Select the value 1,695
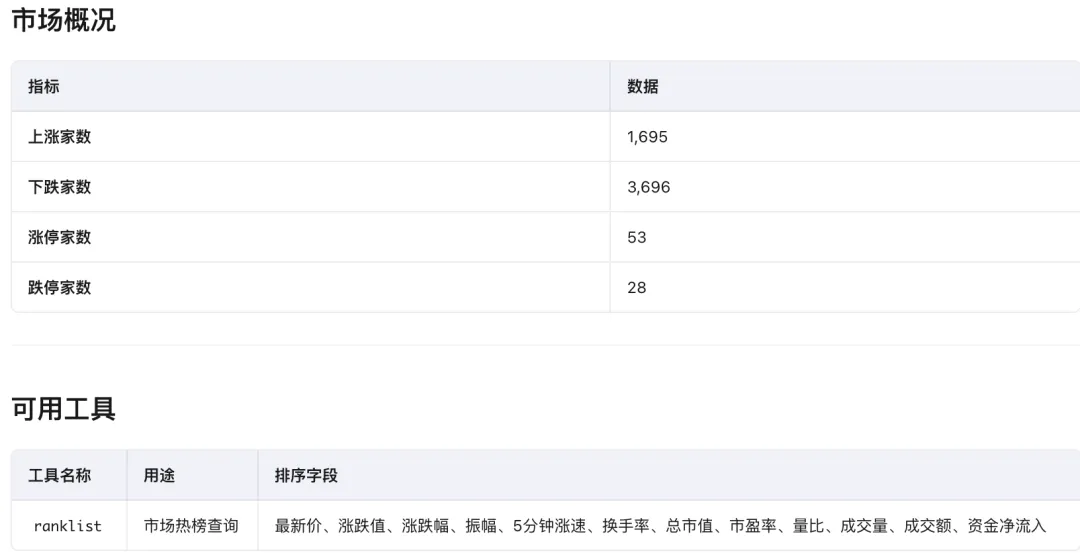Image resolution: width=1080 pixels, height=557 pixels. coord(647,137)
